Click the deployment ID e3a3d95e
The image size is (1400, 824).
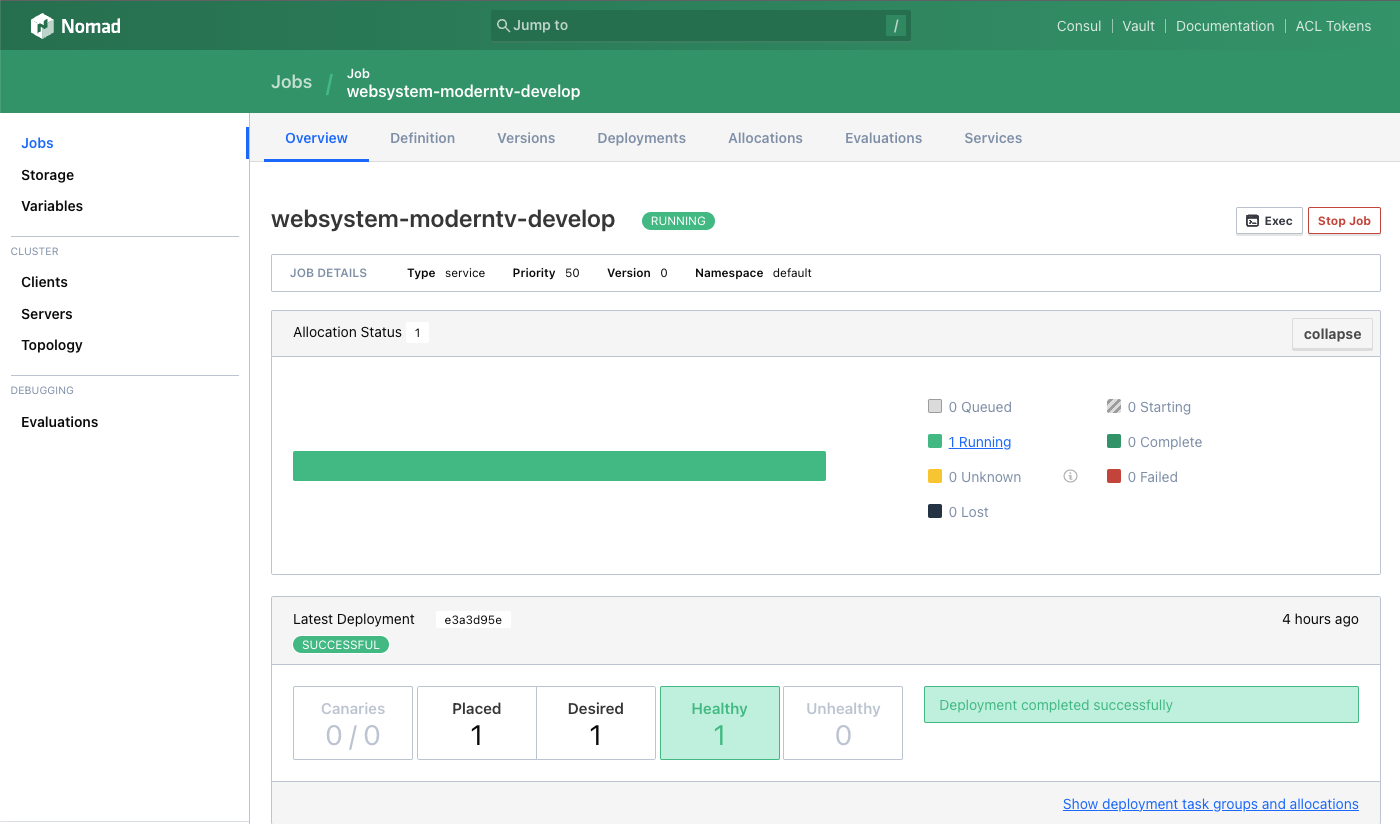pos(473,620)
